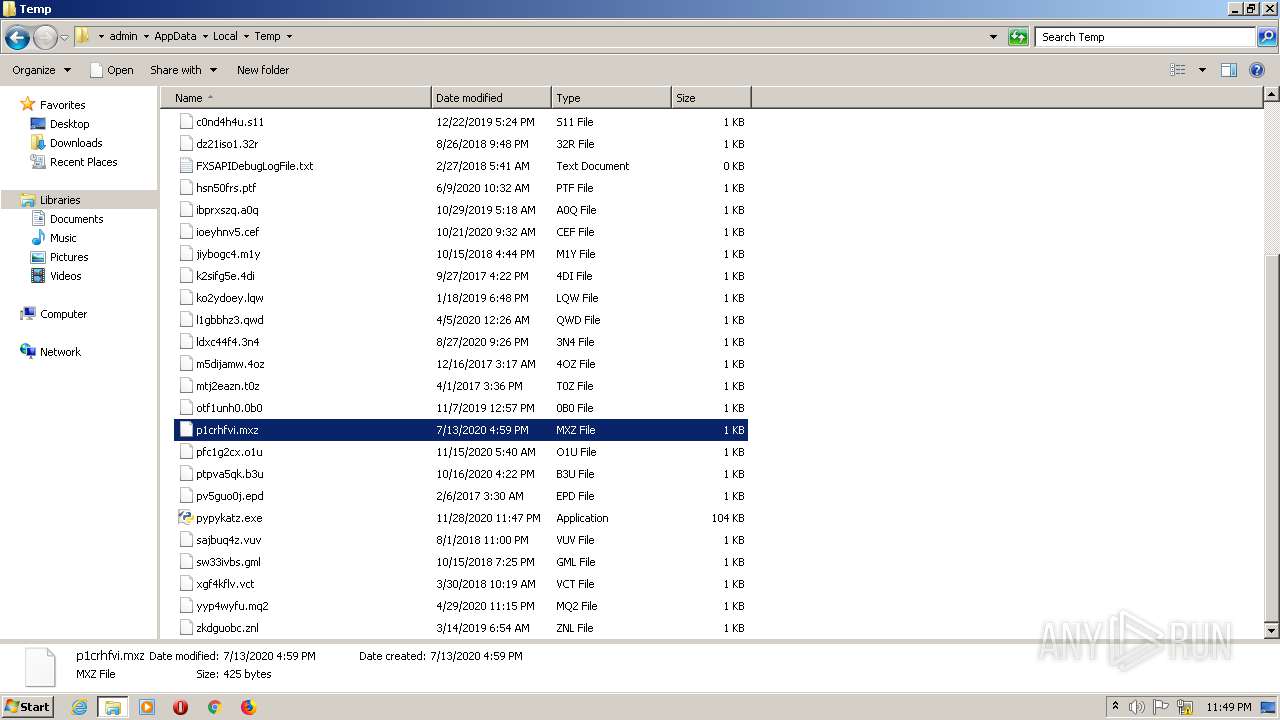Screen dimensions: 1280x720
Task: Open previous locations address dropdown
Action: pos(993,37)
